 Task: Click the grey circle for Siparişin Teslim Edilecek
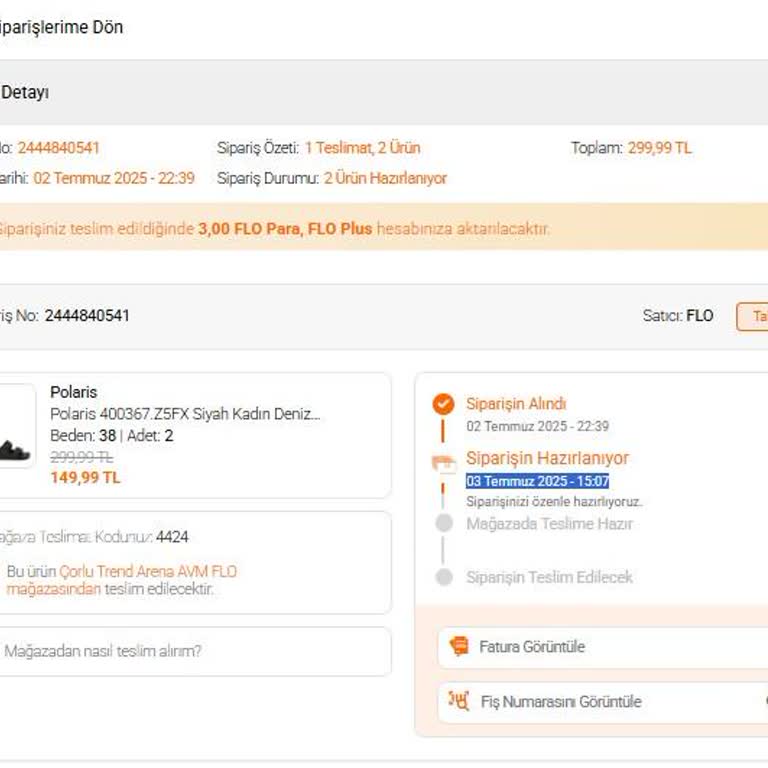444,577
